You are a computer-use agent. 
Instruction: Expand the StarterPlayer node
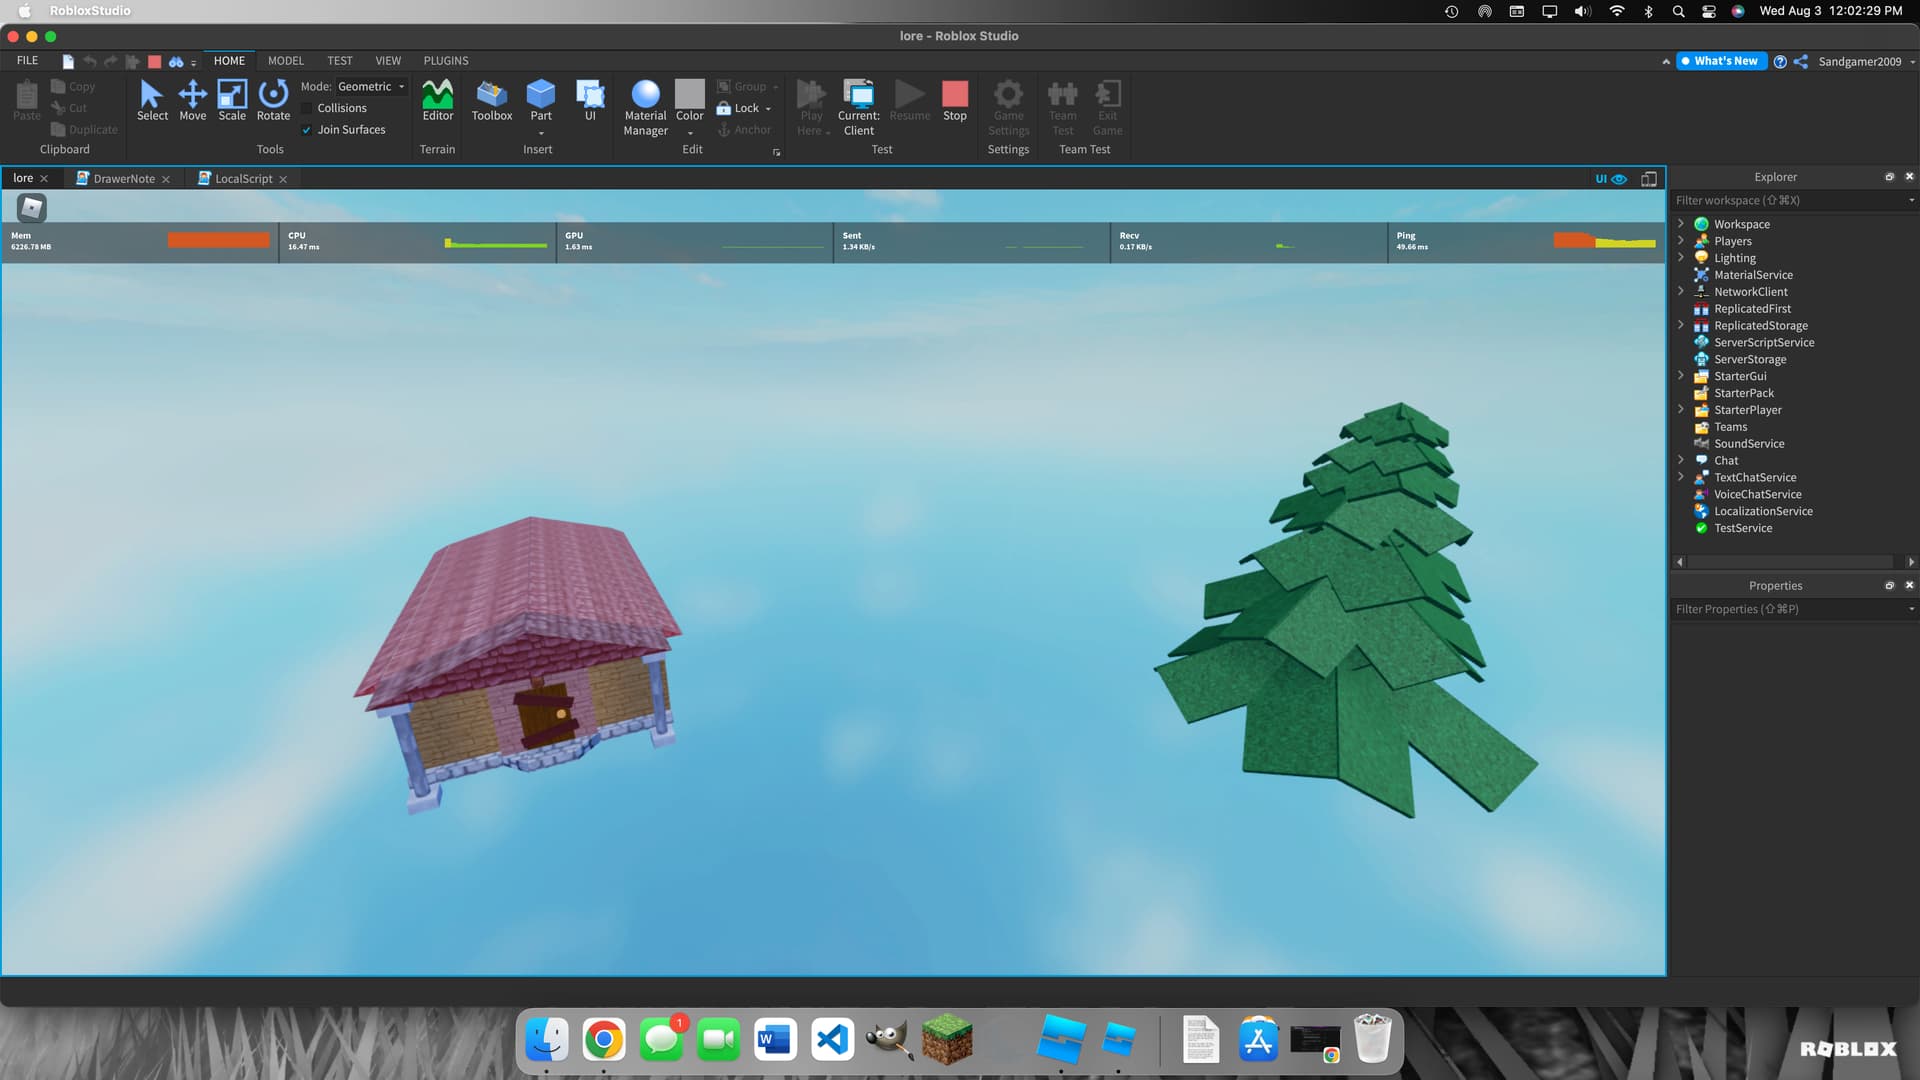pyautogui.click(x=1681, y=410)
